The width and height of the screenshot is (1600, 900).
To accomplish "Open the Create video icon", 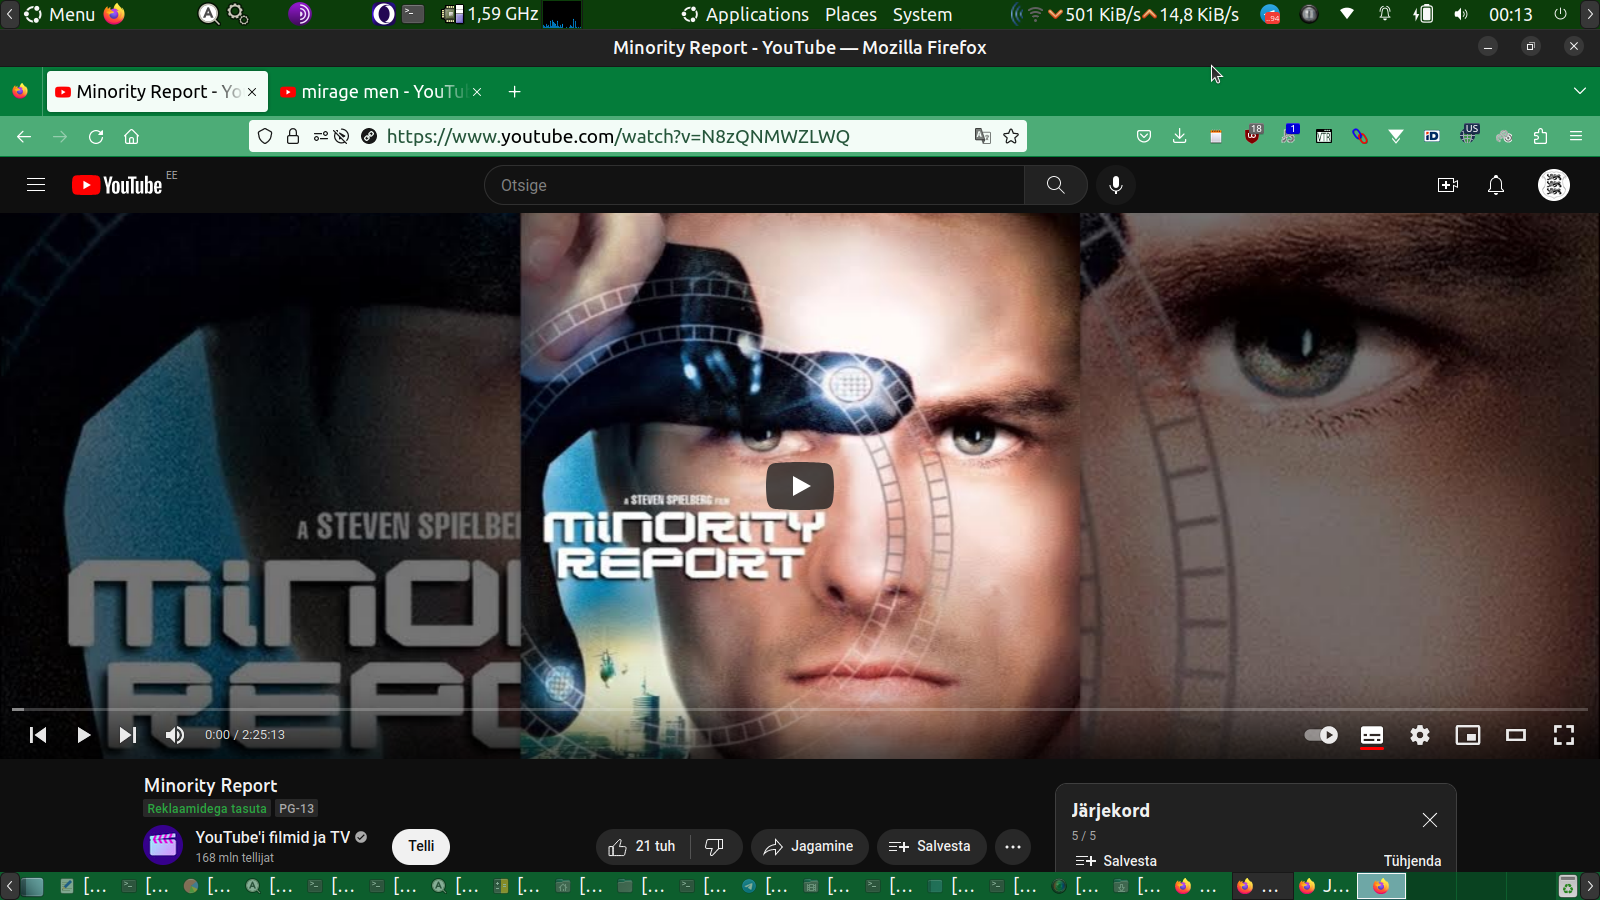I will coord(1447,185).
